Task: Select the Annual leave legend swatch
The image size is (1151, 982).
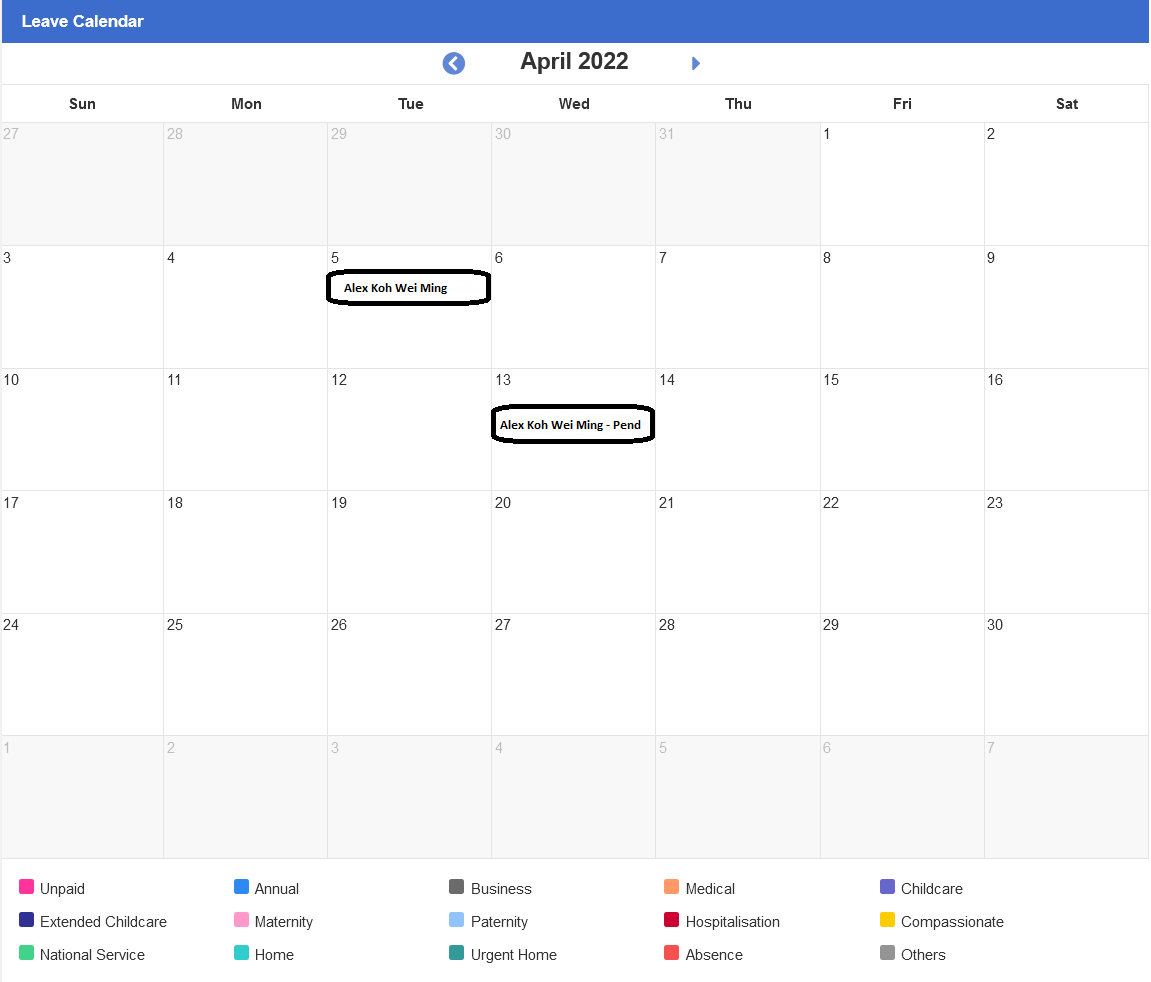Action: coord(240,888)
